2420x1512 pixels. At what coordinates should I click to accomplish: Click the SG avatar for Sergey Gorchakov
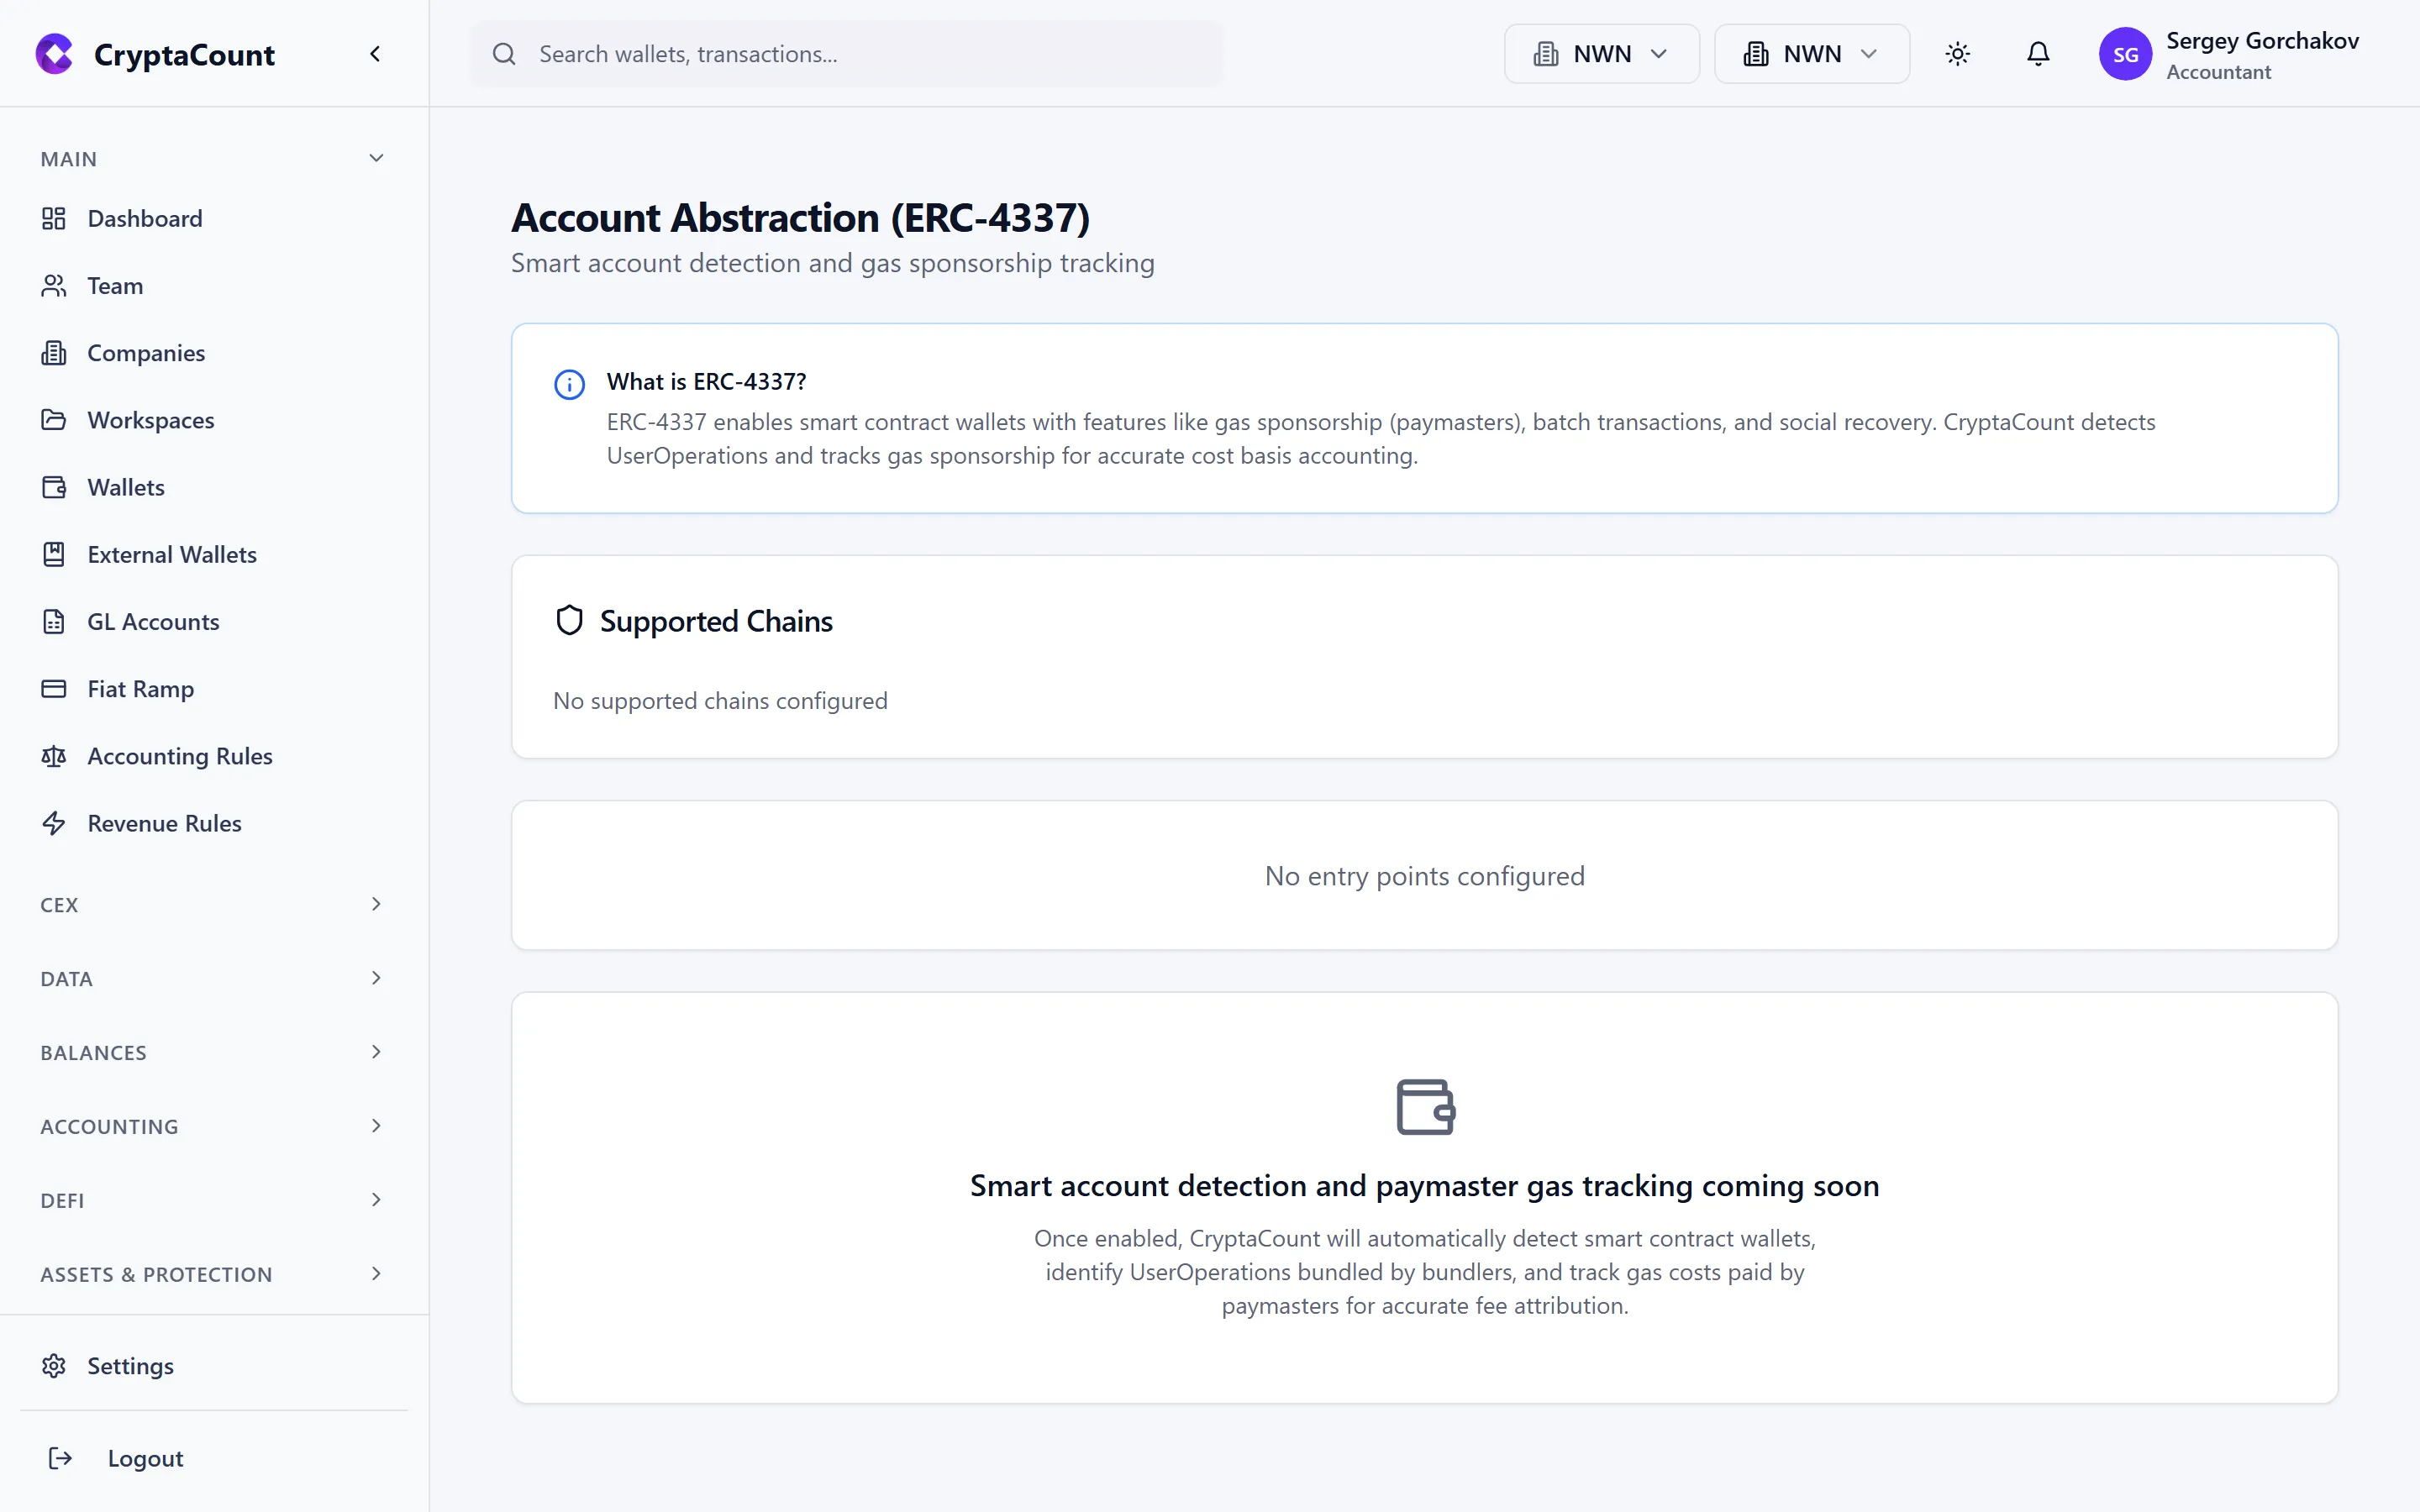point(2127,54)
